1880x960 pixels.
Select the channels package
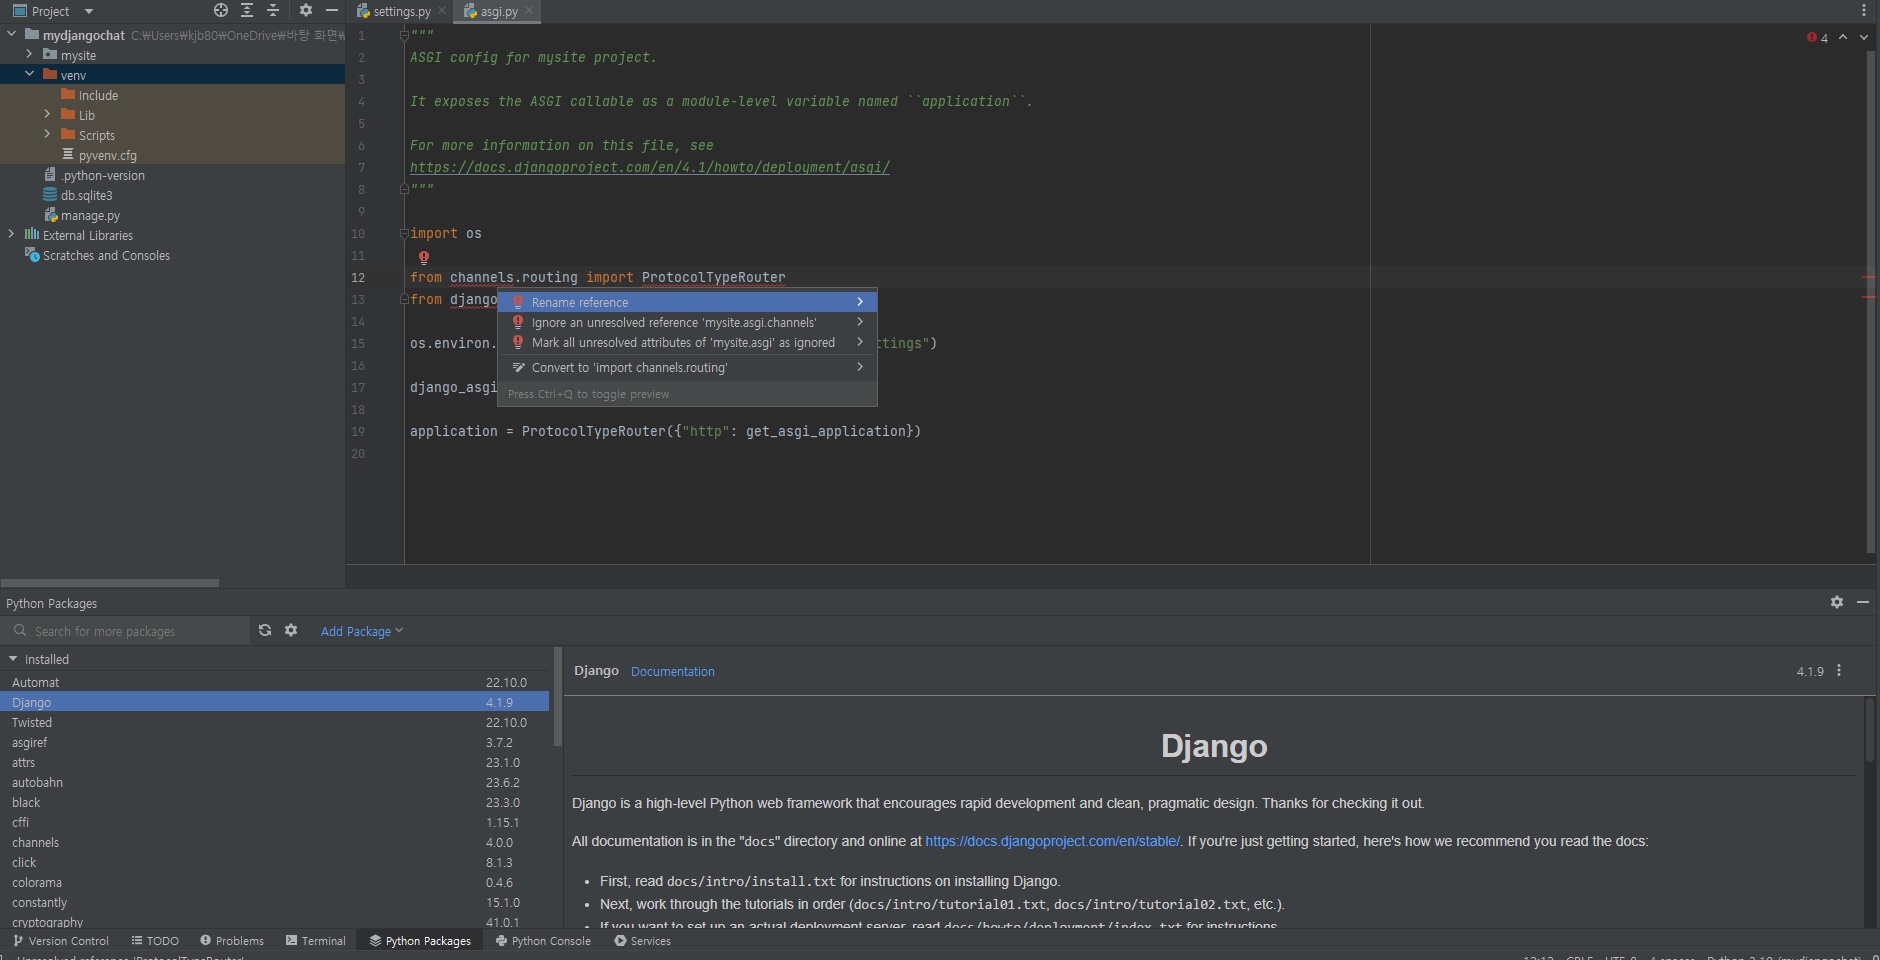pos(275,842)
